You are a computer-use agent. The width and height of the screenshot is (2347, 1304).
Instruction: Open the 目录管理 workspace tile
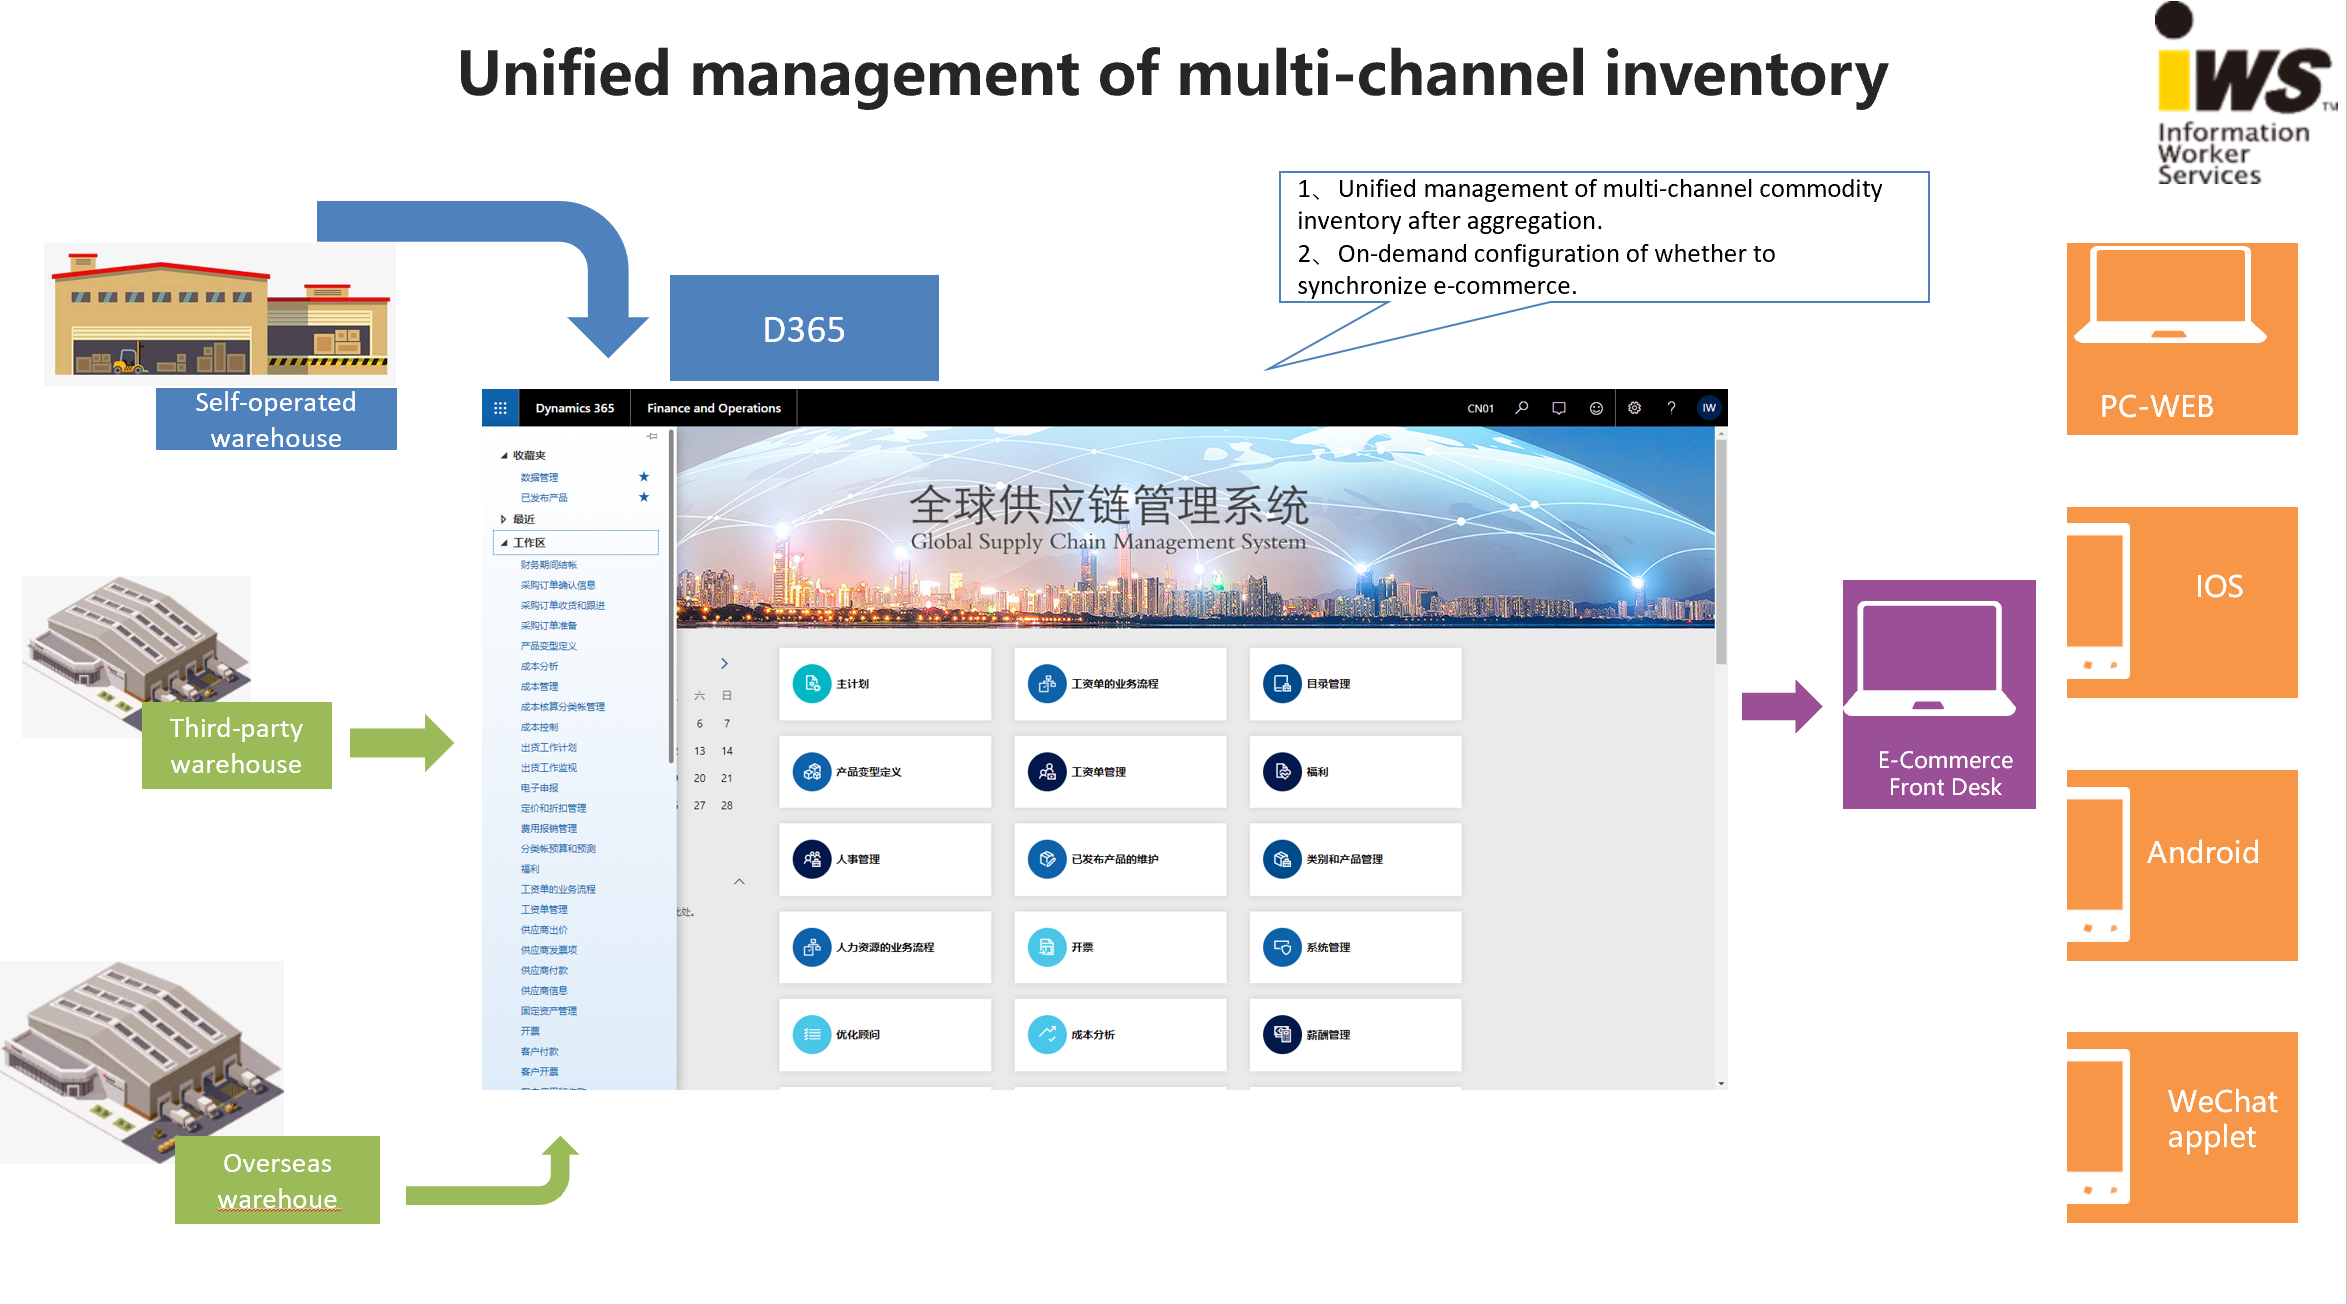(x=1355, y=684)
